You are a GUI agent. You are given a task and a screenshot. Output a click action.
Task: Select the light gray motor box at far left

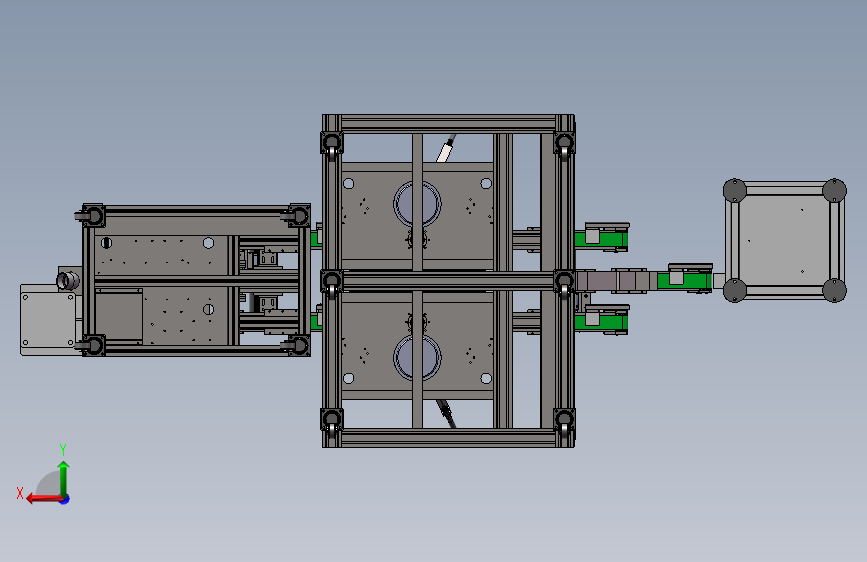[48, 319]
